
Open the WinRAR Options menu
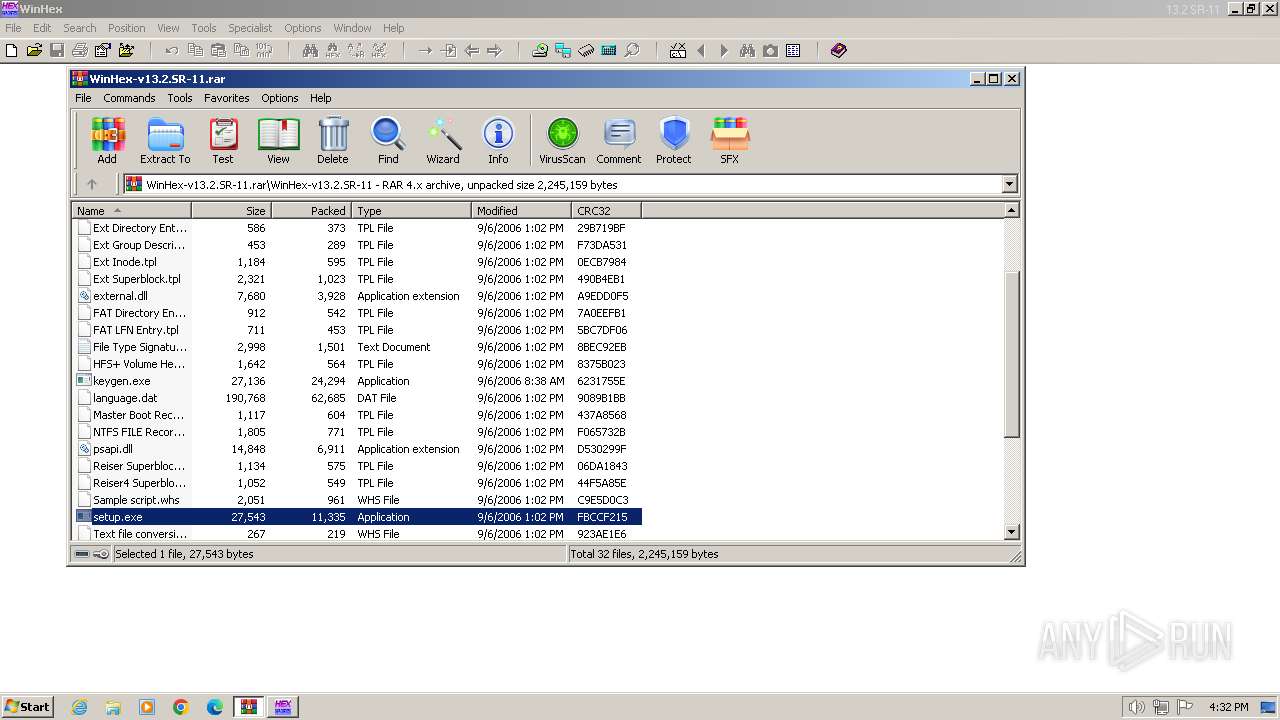pyautogui.click(x=280, y=98)
